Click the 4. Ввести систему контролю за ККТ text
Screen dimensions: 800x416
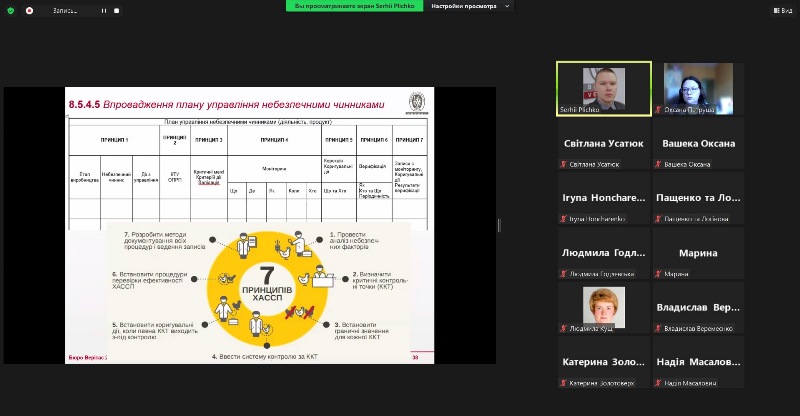(x=265, y=357)
